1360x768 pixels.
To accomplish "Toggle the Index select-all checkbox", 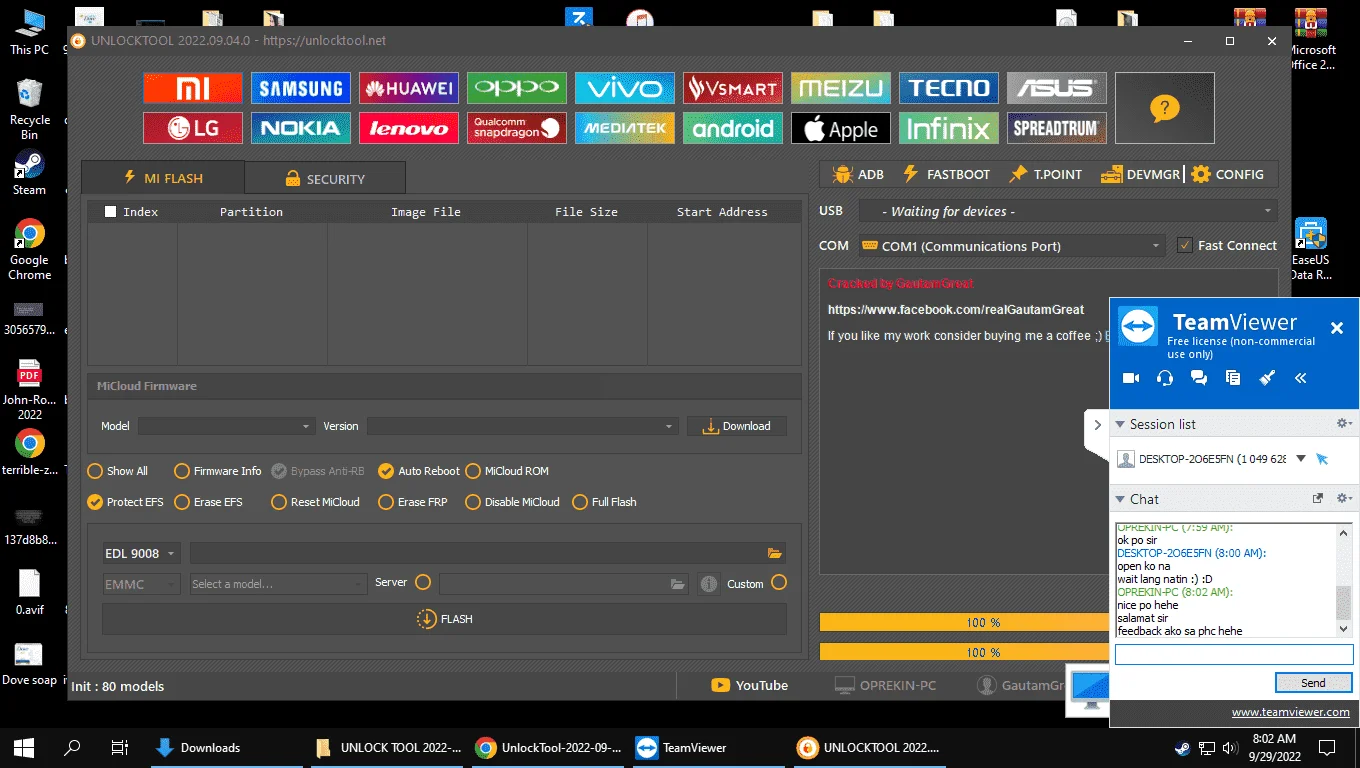I will tap(110, 212).
